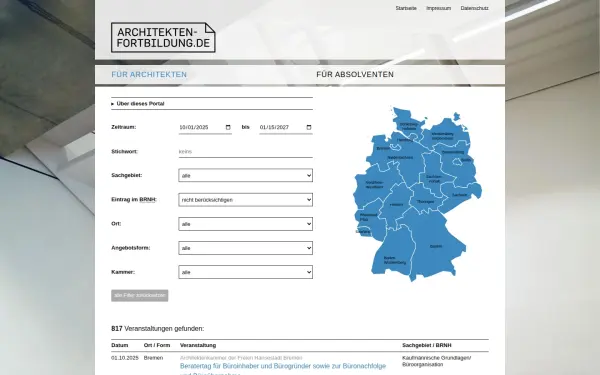
Task: Click the 'Ort / Form' column header
Action: click(x=157, y=345)
